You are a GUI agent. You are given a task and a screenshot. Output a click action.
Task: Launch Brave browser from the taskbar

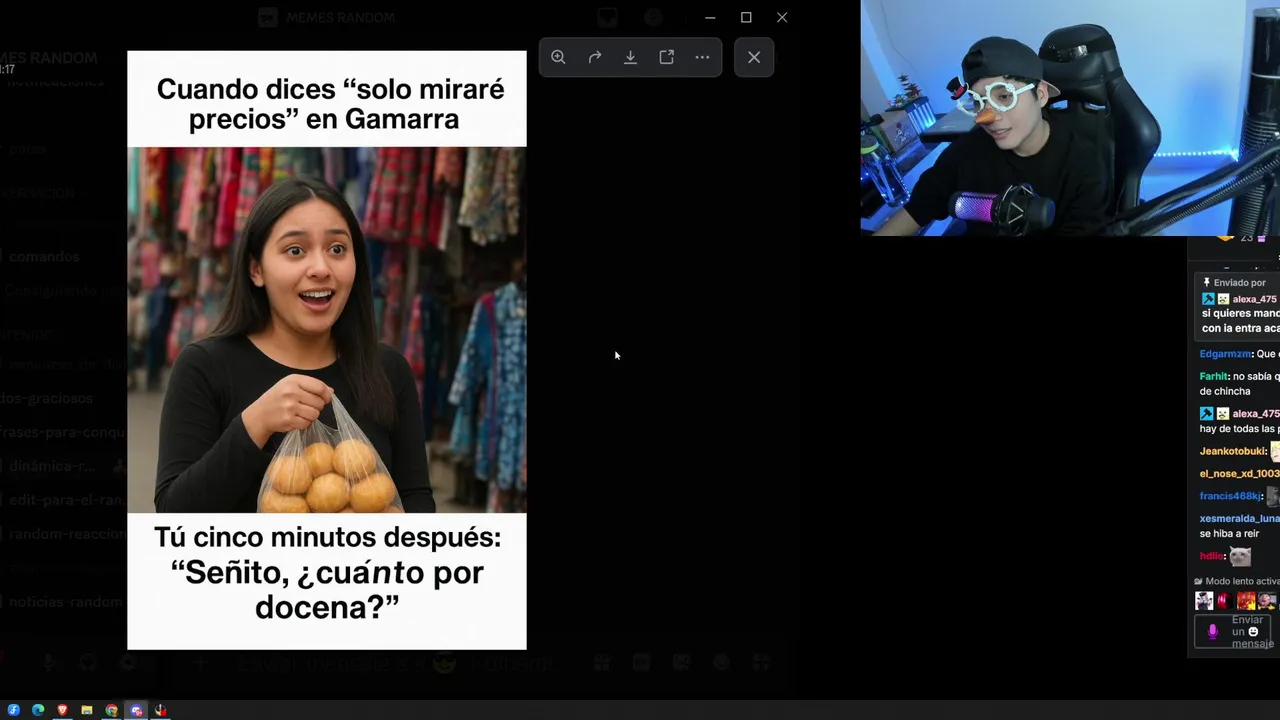[x=62, y=710]
